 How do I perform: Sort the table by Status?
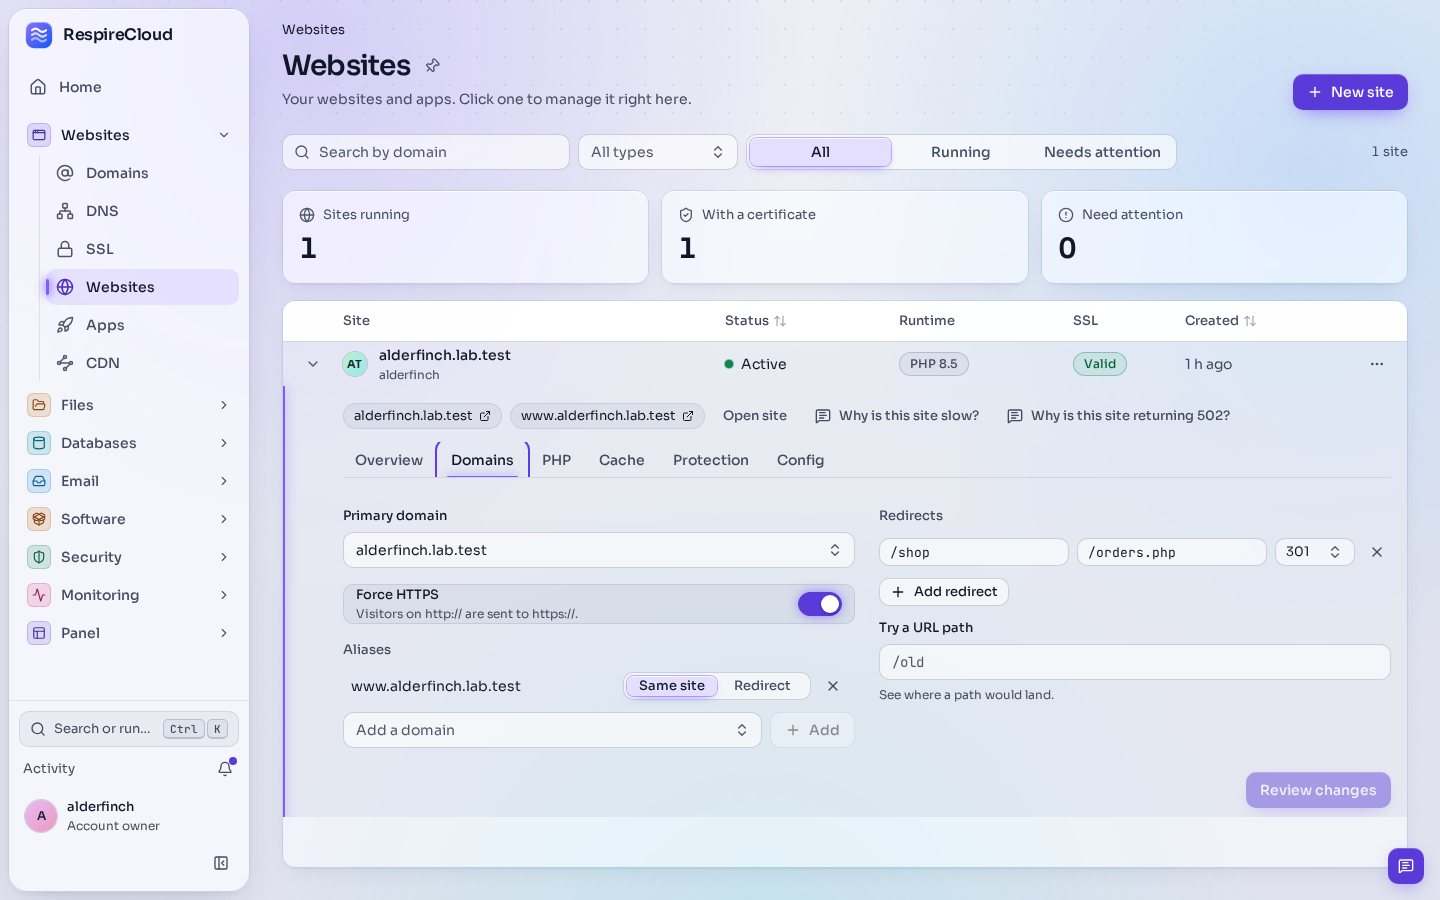tap(755, 321)
